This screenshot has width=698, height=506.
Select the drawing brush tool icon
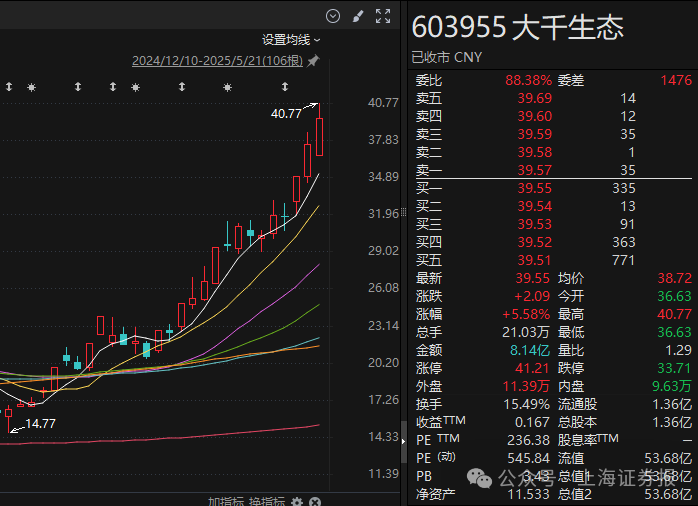(x=358, y=16)
